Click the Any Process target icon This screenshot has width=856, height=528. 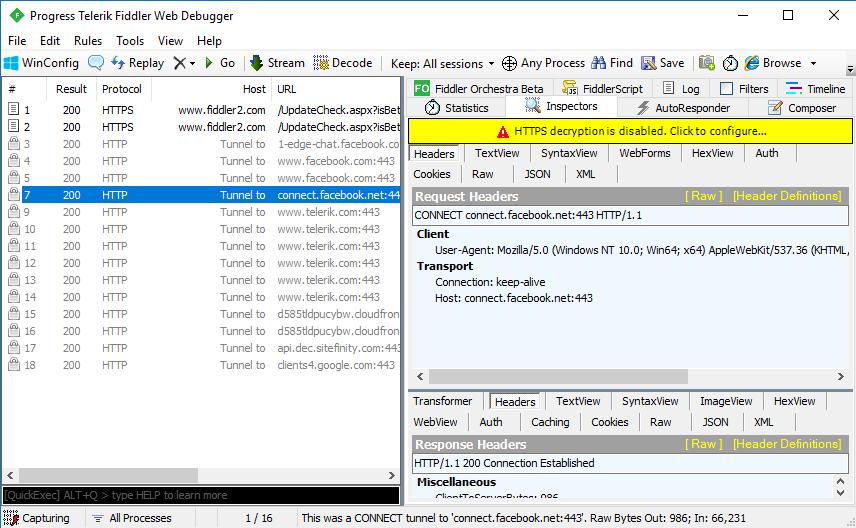point(509,63)
